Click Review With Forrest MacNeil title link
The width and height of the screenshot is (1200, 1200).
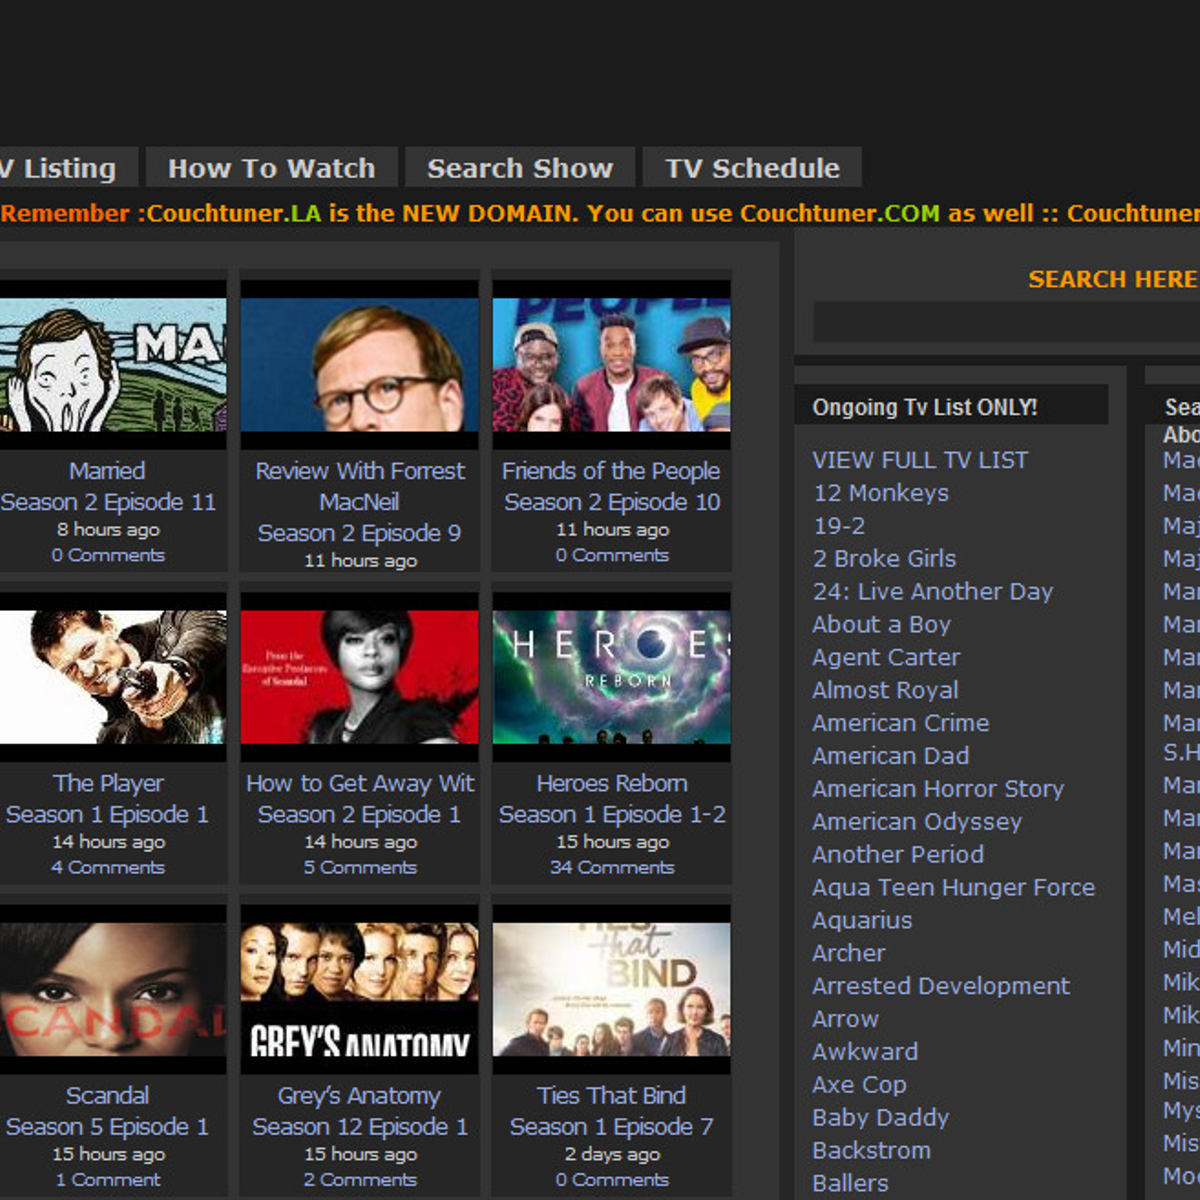point(360,486)
